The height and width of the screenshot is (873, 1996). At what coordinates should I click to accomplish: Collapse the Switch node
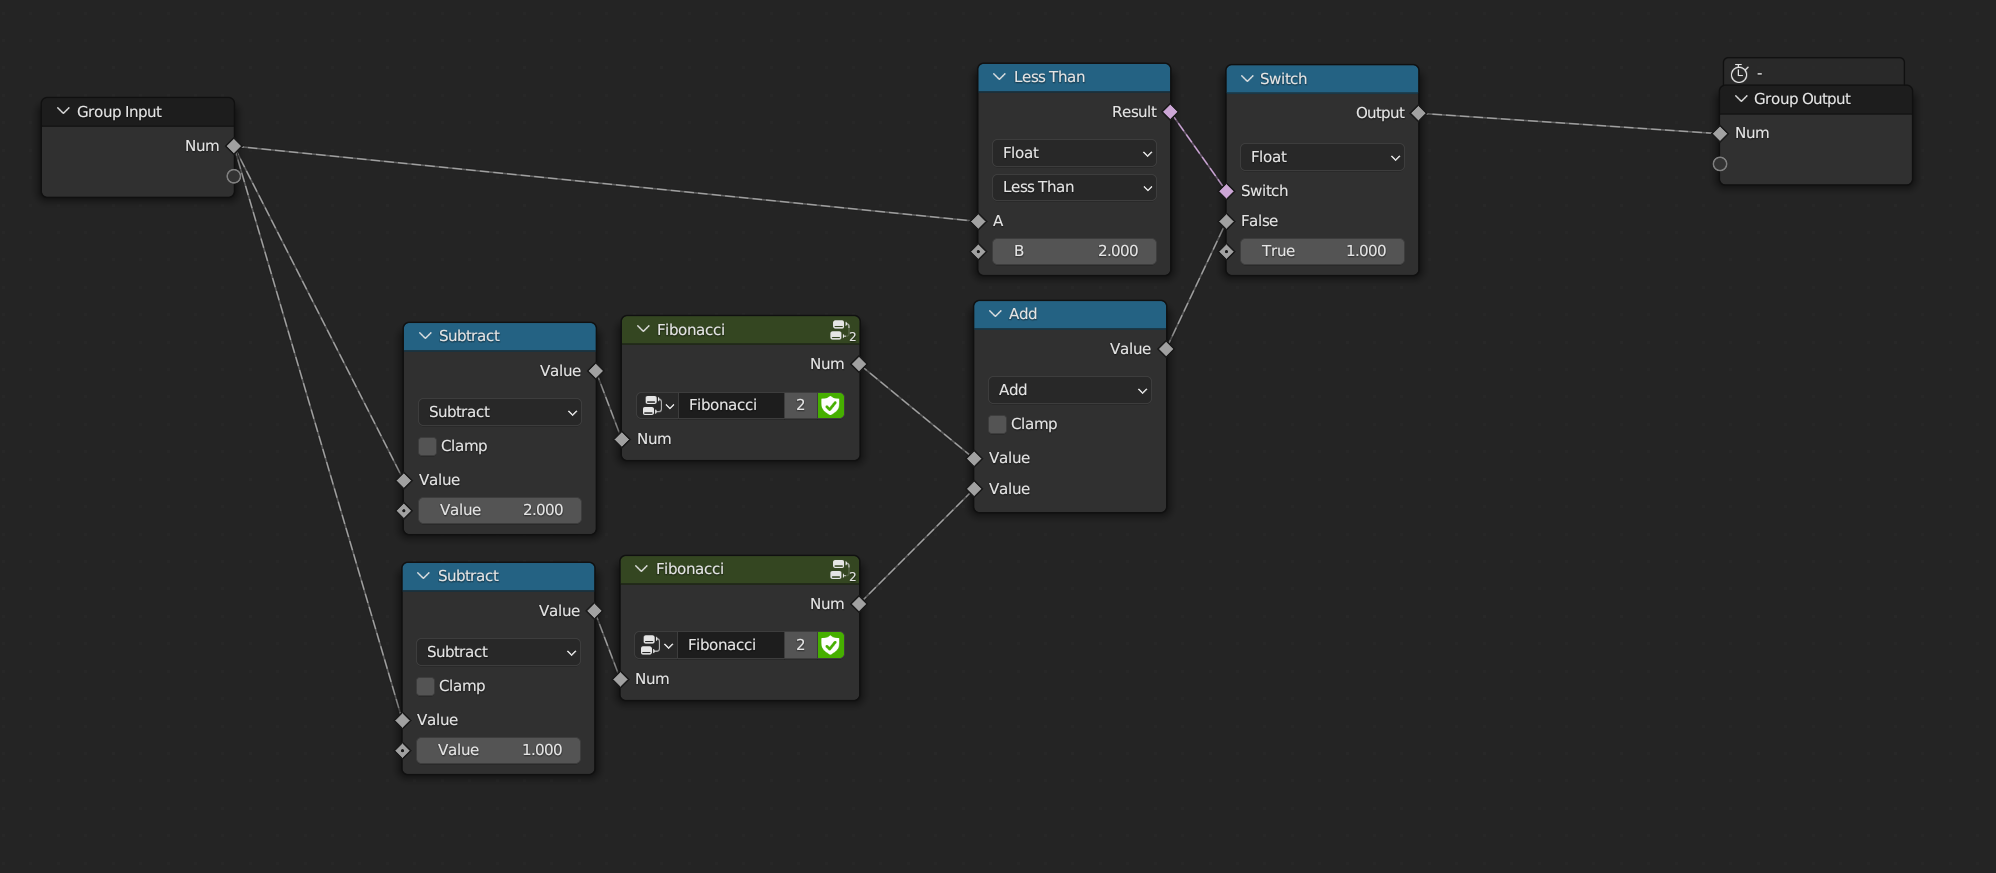point(1247,79)
